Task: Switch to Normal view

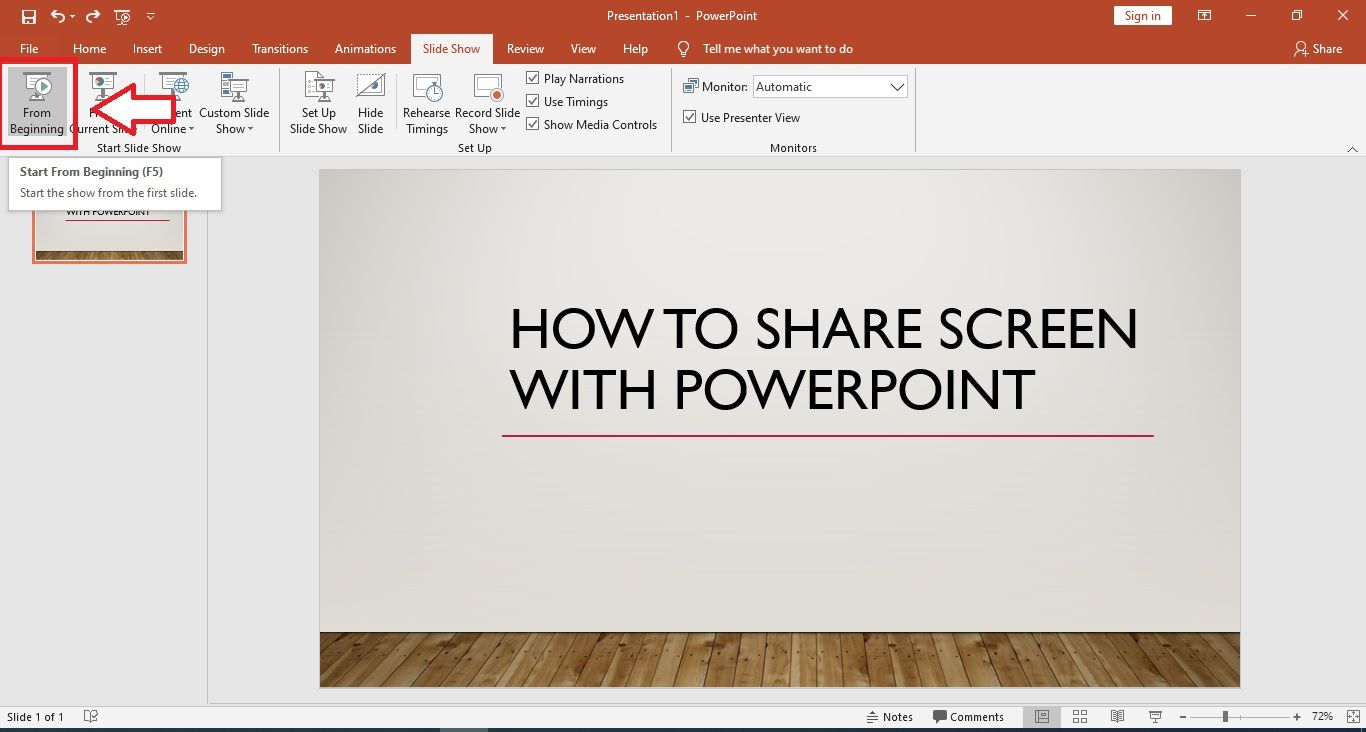Action: click(1042, 716)
